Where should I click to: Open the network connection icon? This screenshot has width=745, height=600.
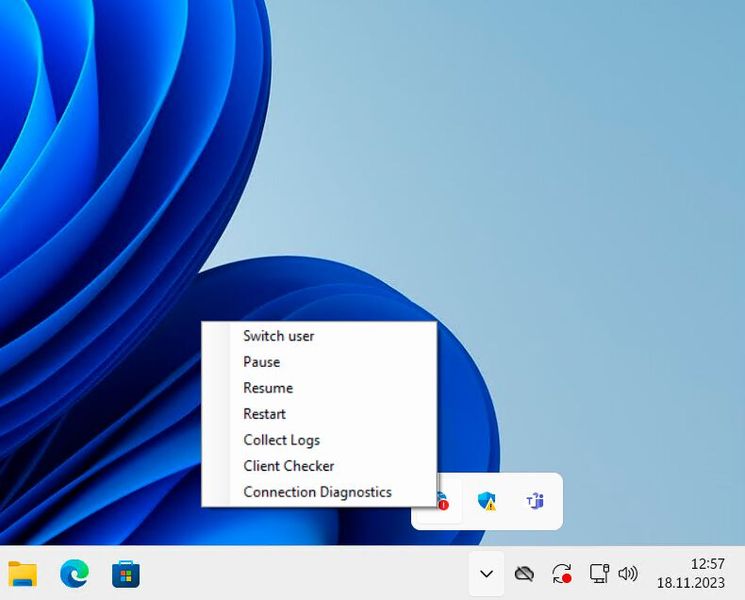(x=599, y=573)
